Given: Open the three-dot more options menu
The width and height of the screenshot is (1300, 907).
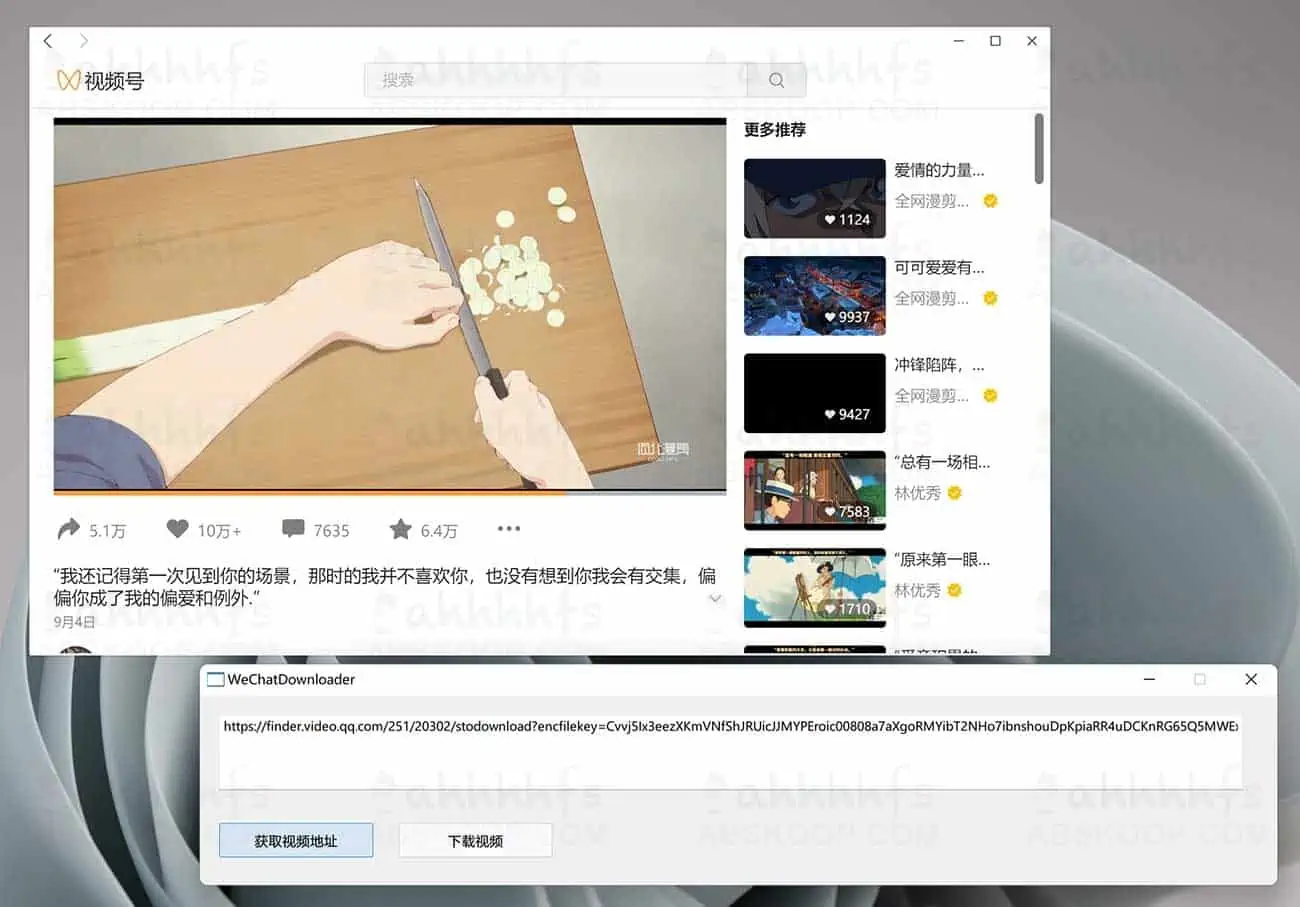Looking at the screenshot, I should pos(509,529).
